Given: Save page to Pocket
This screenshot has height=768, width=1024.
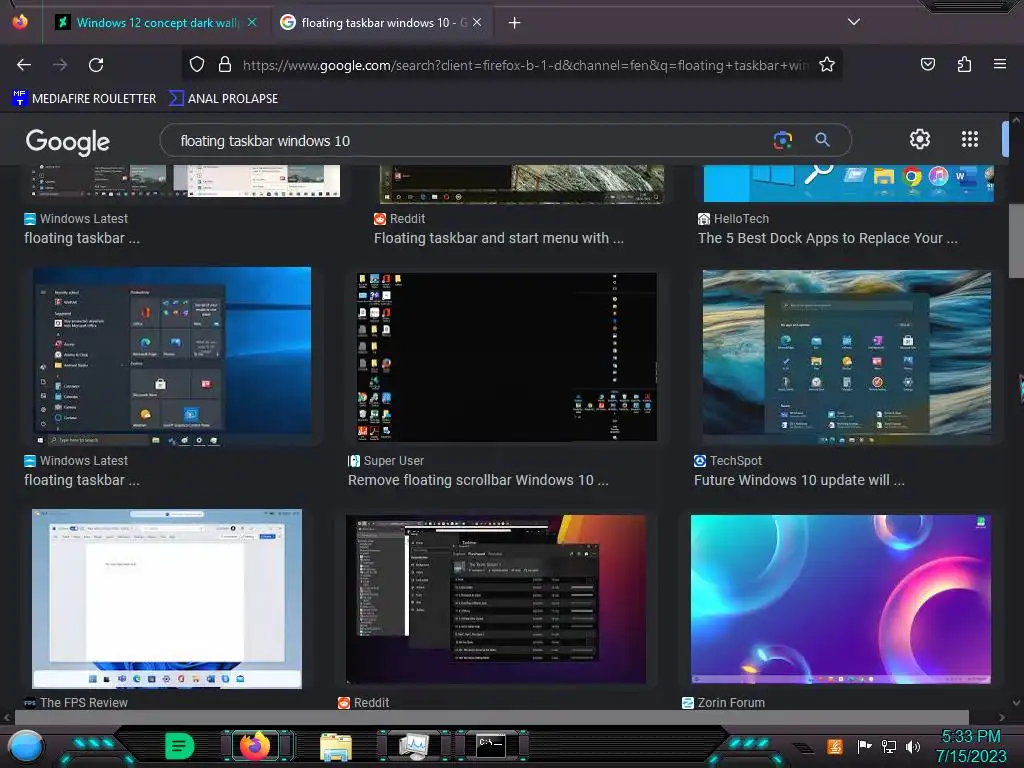Looking at the screenshot, I should pyautogui.click(x=927, y=64).
